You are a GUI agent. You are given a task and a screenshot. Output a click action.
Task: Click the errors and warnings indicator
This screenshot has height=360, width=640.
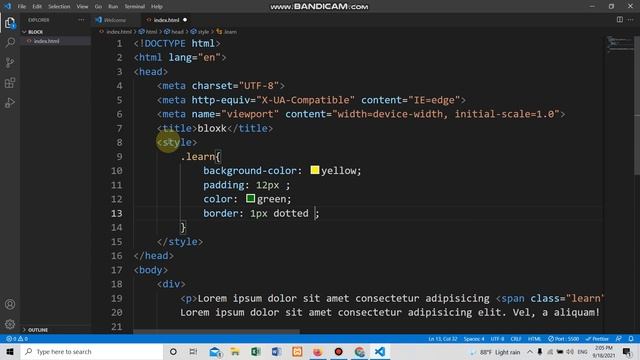[x=17, y=339]
